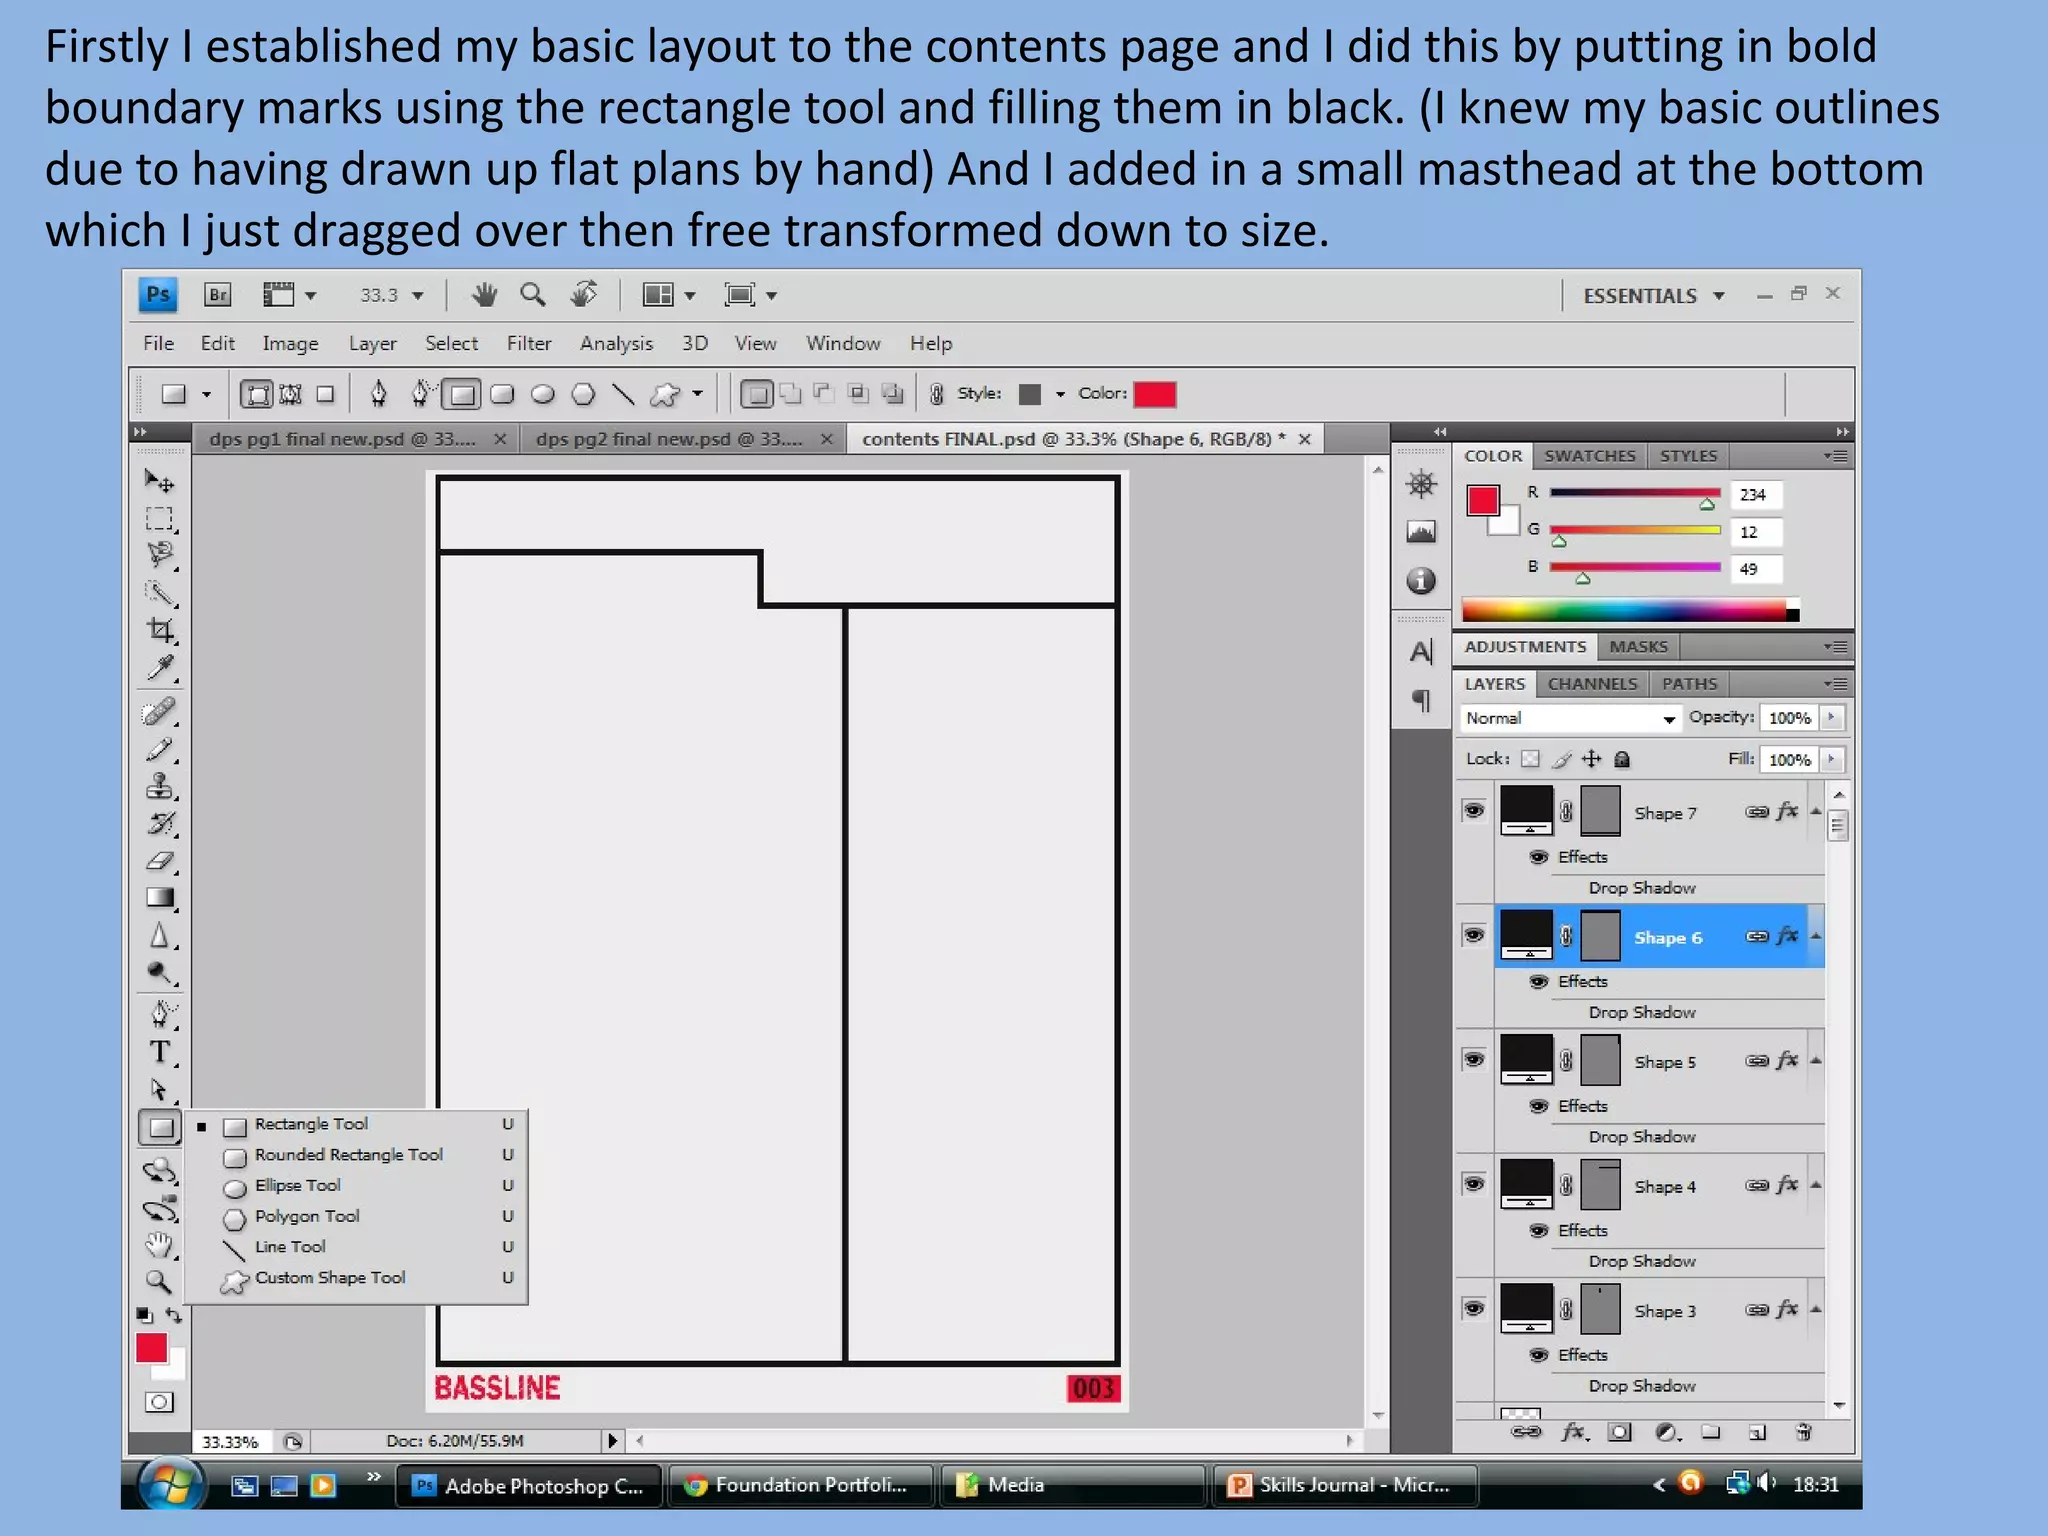Image resolution: width=2048 pixels, height=1536 pixels.
Task: Open the ESSENTIALS workspace dropdown
Action: (1654, 296)
